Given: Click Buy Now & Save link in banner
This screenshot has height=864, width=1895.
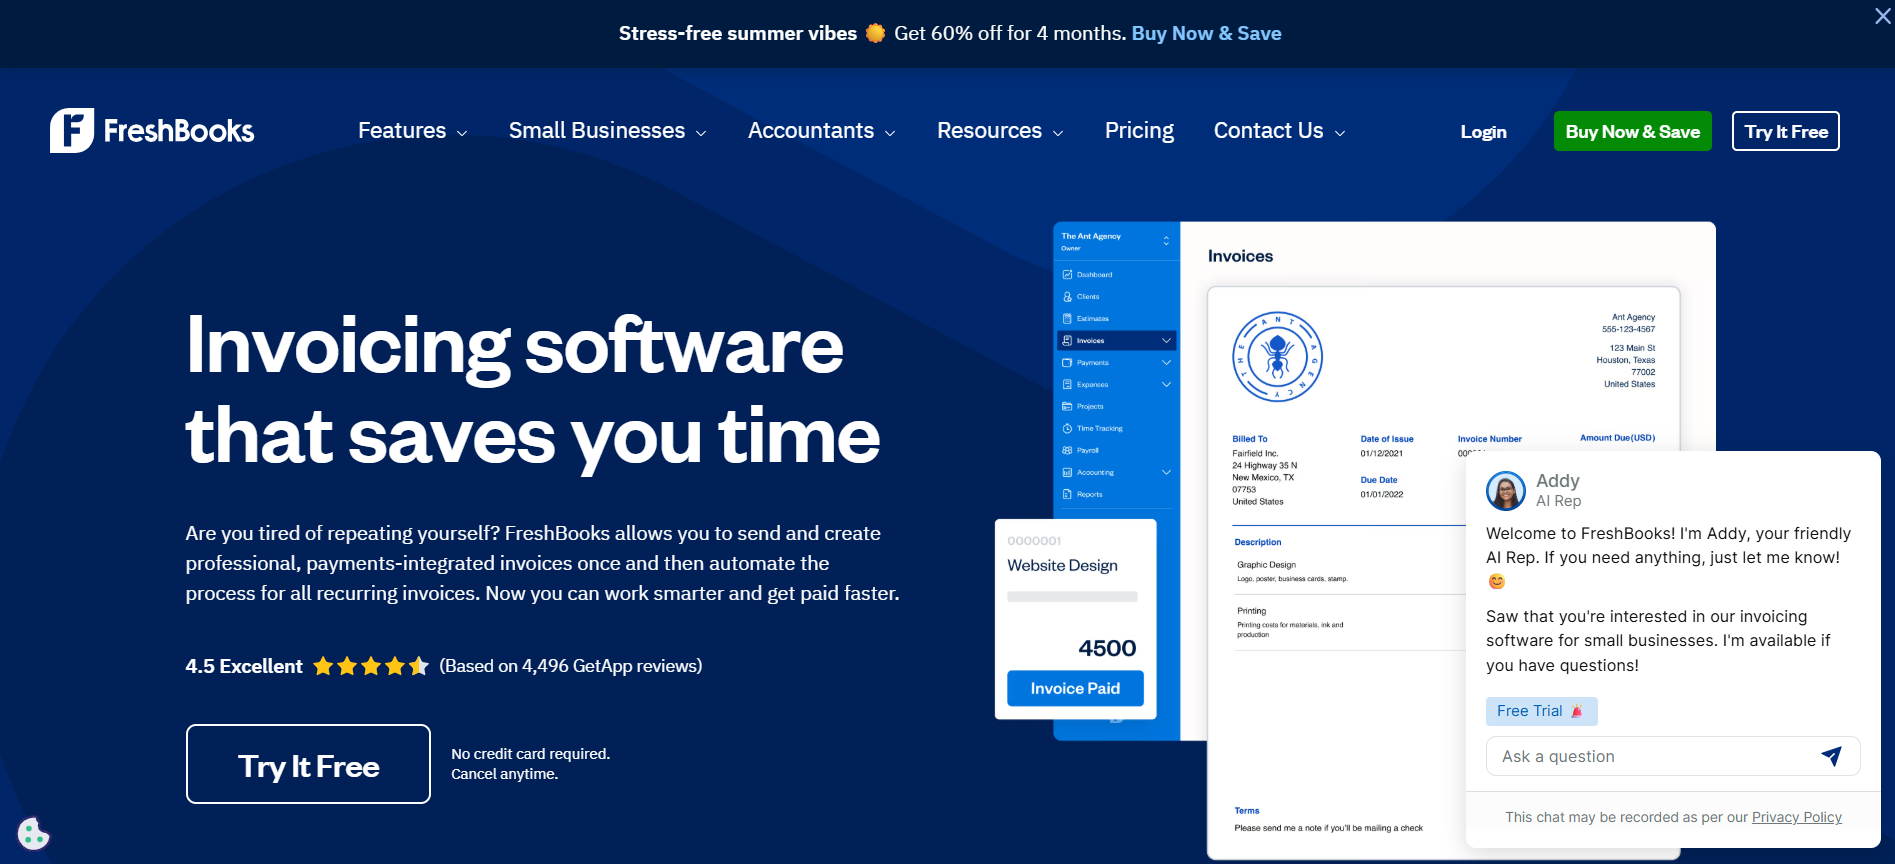Looking at the screenshot, I should click(x=1206, y=33).
